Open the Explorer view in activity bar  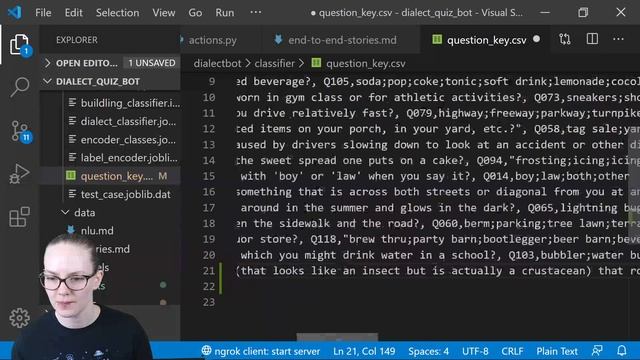(19, 45)
